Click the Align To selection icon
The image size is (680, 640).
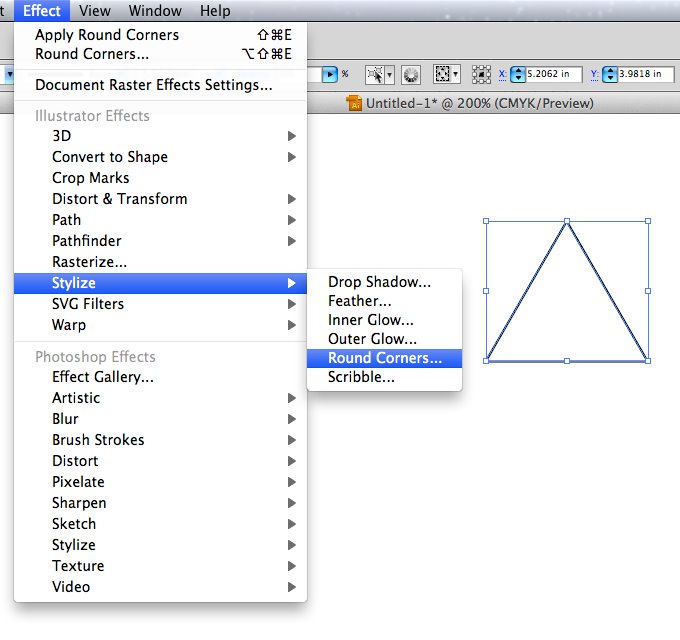440,75
